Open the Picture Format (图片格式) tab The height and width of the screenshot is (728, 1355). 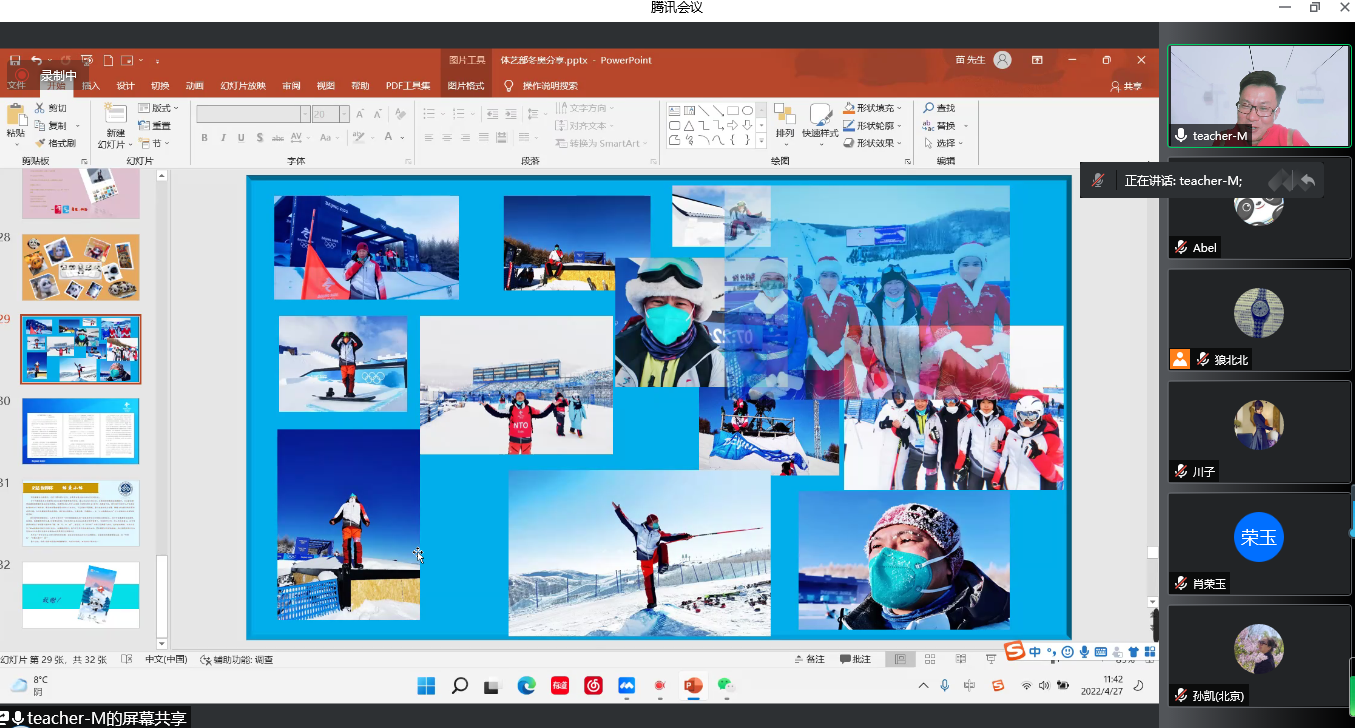(x=465, y=86)
